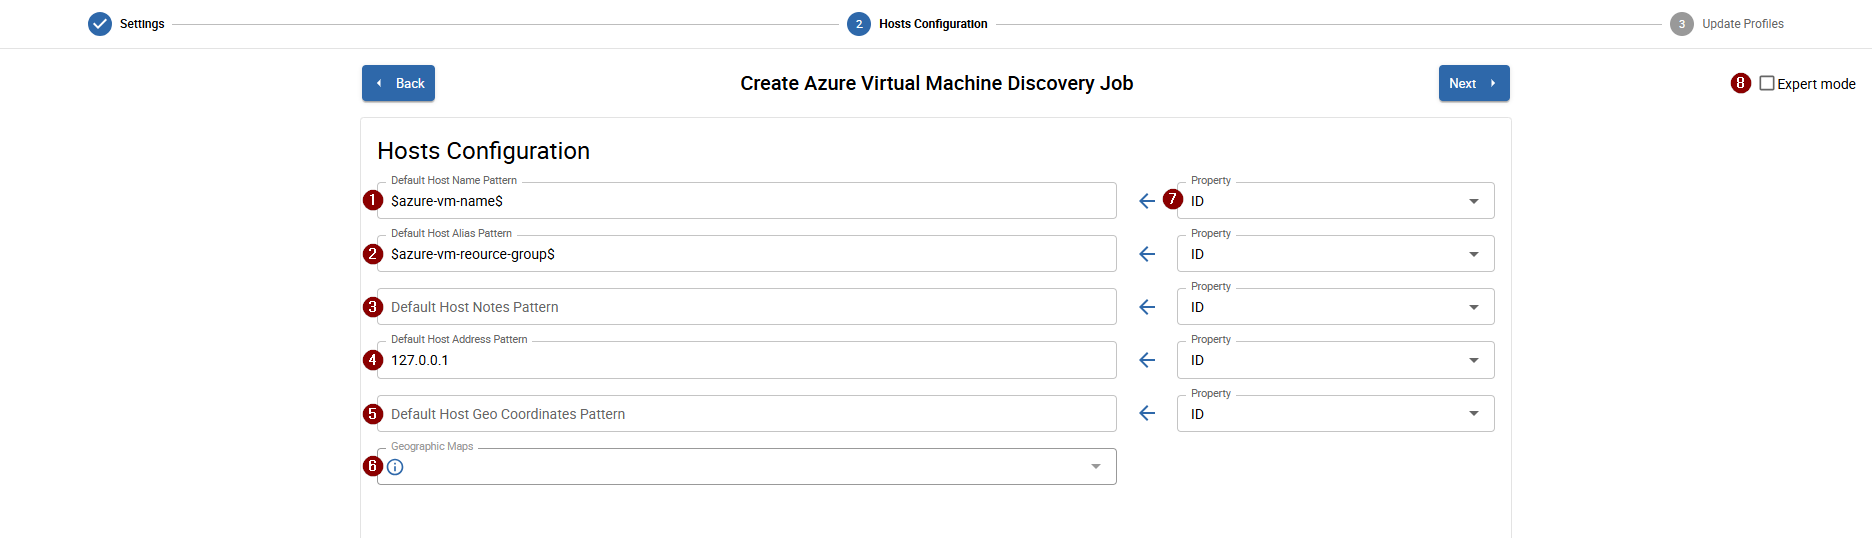
Task: Open Property dropdown for Host Name Pattern
Action: [1335, 200]
